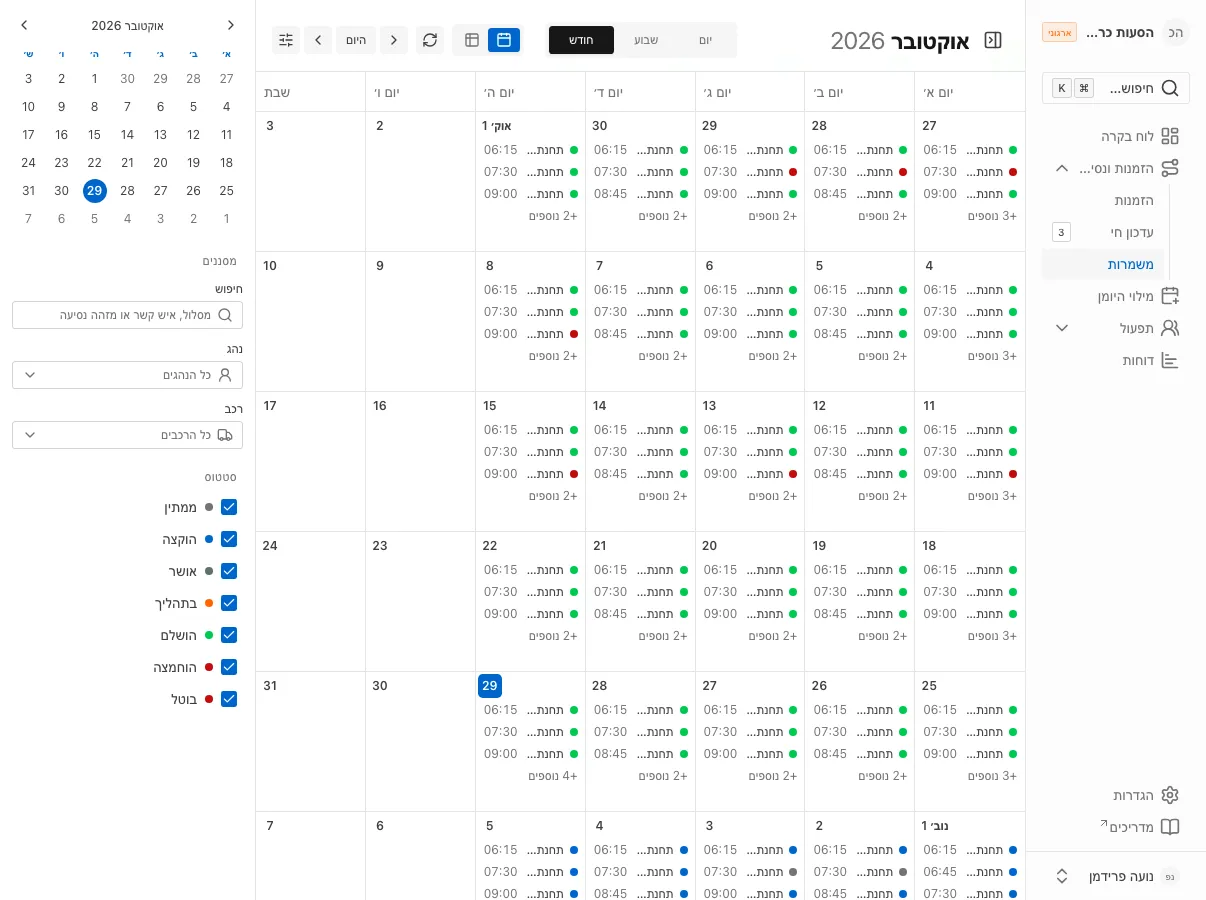Screen dimensions: 1206x900
Task: Focus the filters search field for route or contact
Action: (x=127, y=315)
